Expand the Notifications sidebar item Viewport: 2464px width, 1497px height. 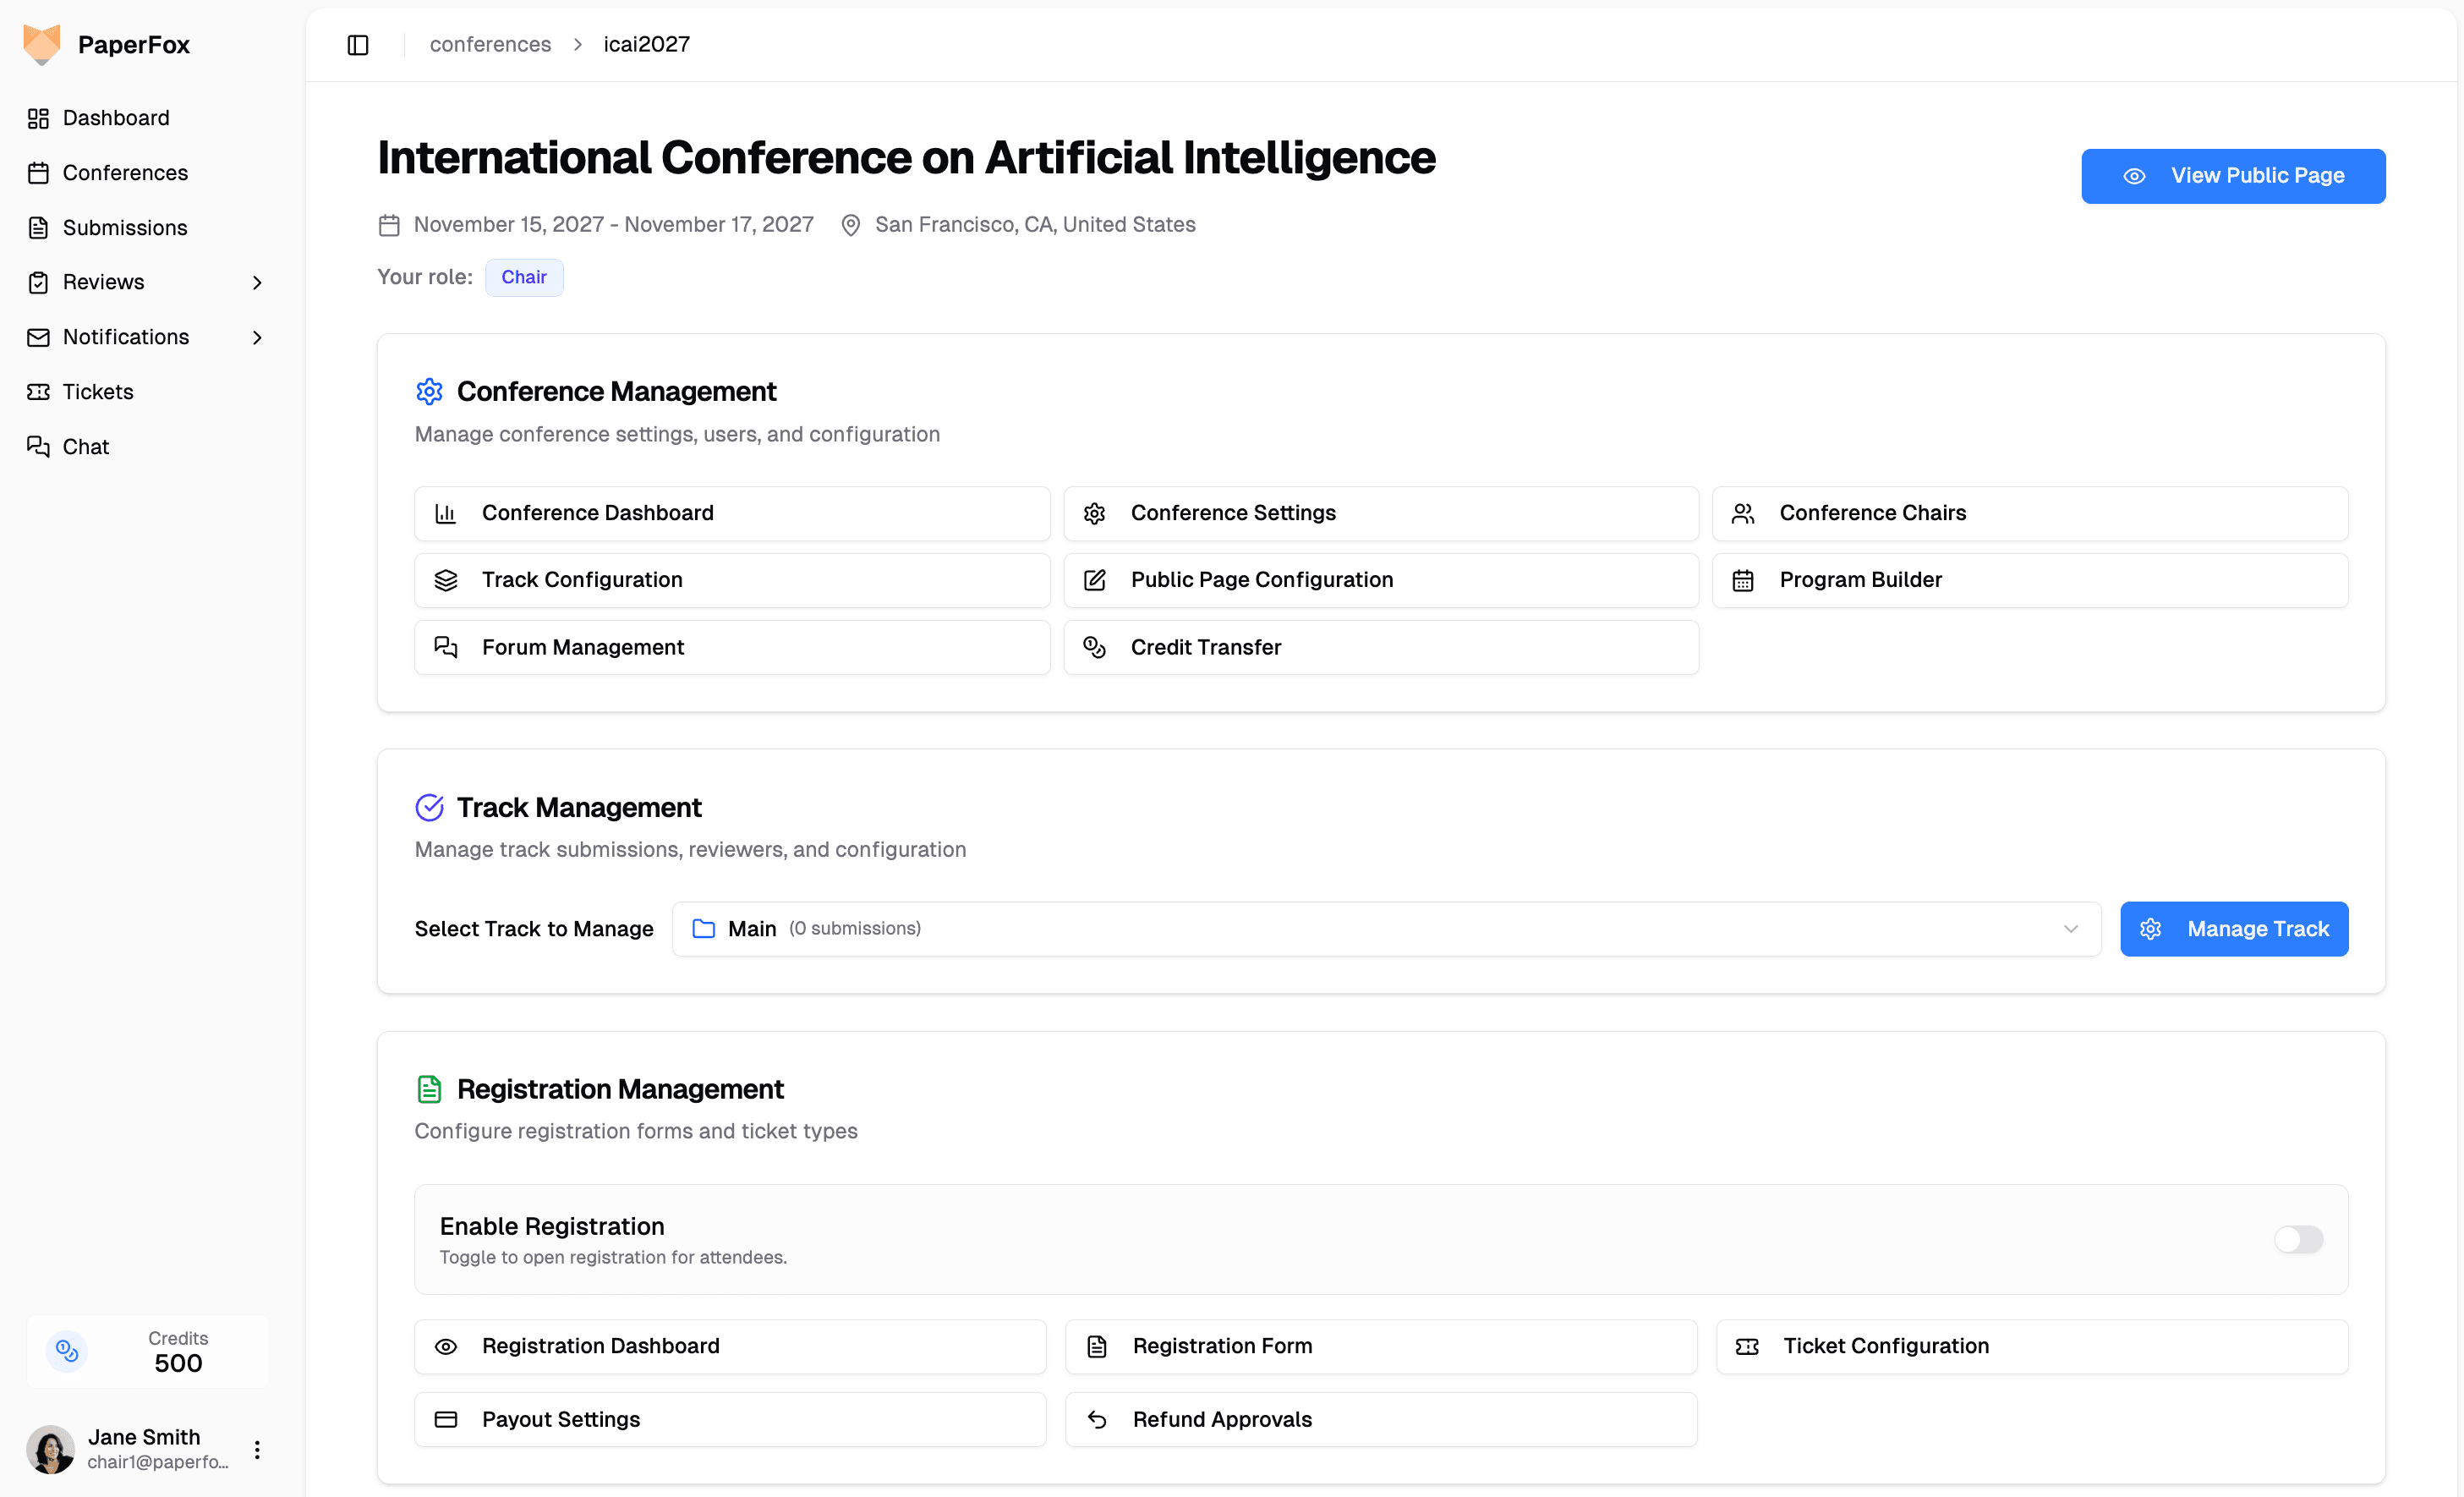(x=257, y=337)
